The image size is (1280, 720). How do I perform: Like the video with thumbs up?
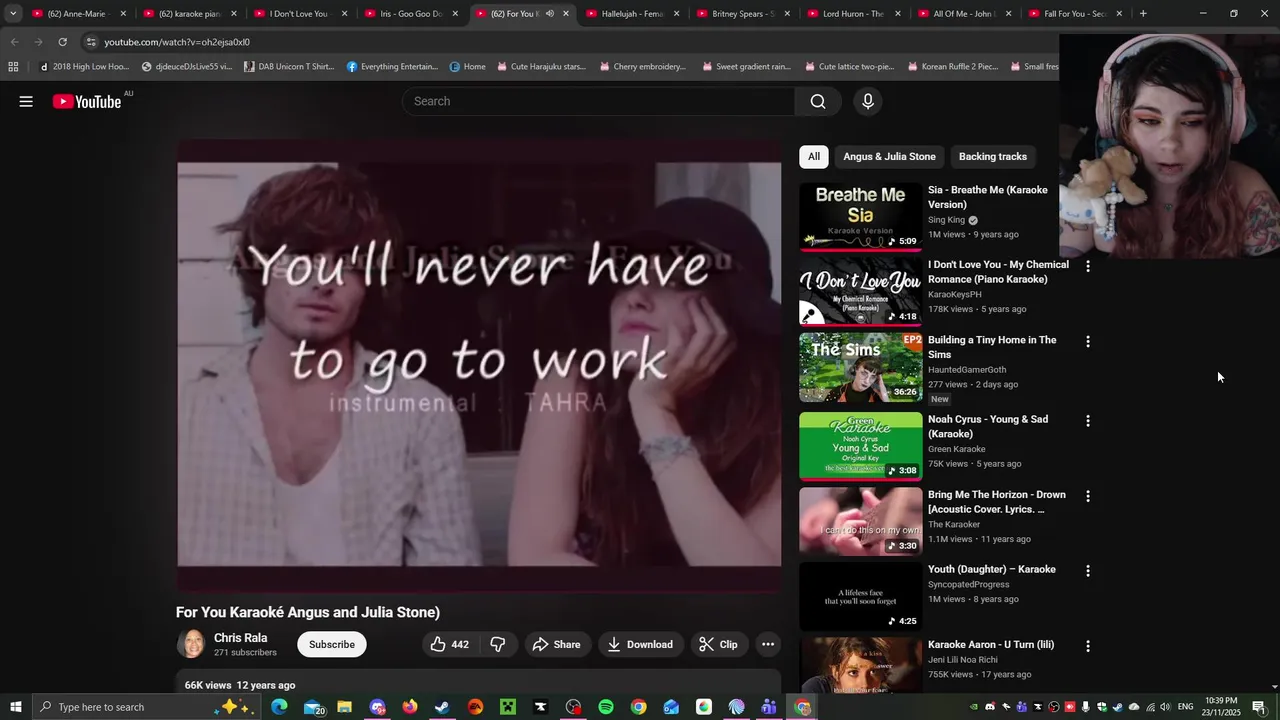tap(449, 644)
